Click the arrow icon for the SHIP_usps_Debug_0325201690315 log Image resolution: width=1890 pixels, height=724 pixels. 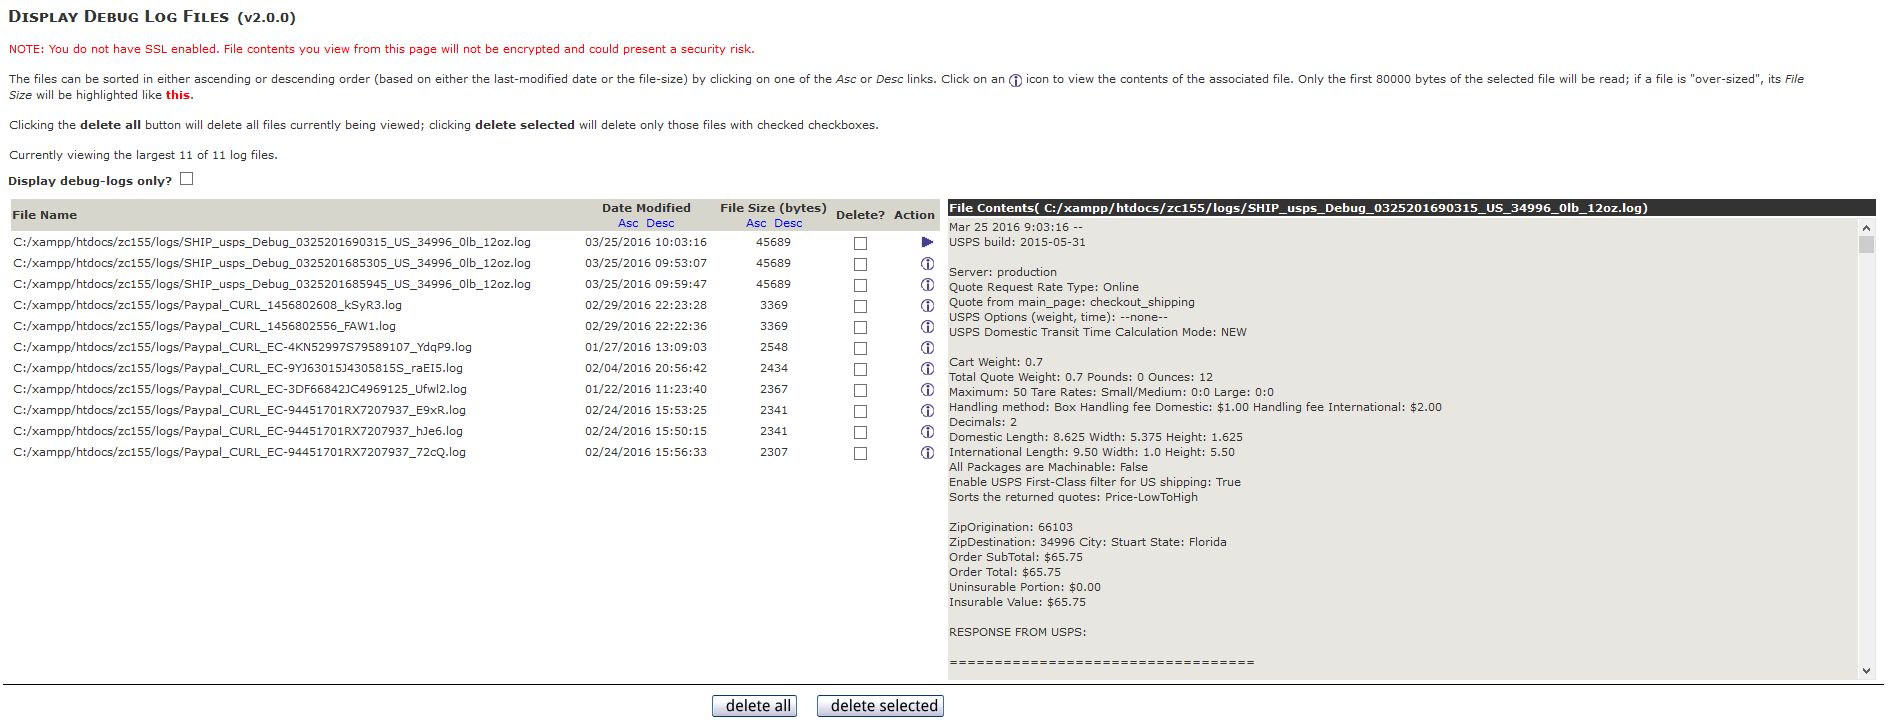tap(927, 242)
